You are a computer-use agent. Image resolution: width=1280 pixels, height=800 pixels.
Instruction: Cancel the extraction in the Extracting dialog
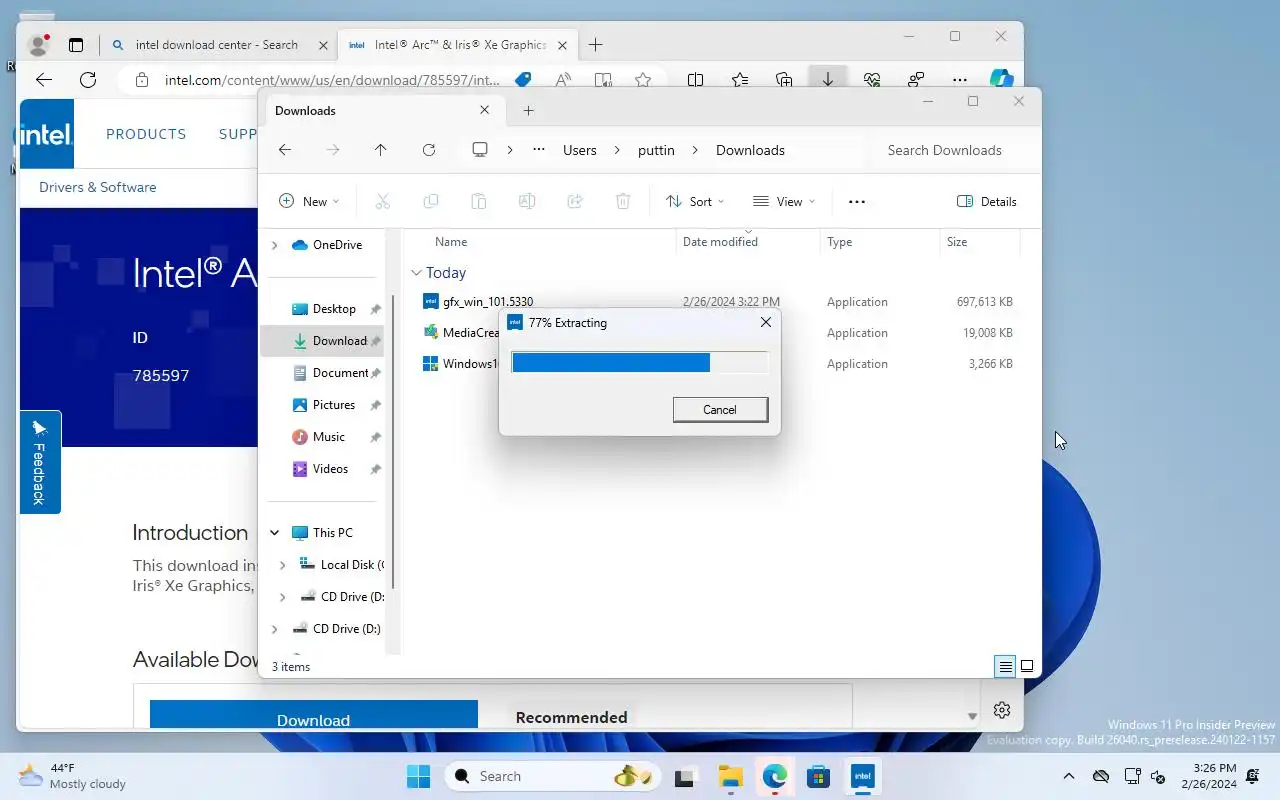pyautogui.click(x=720, y=409)
